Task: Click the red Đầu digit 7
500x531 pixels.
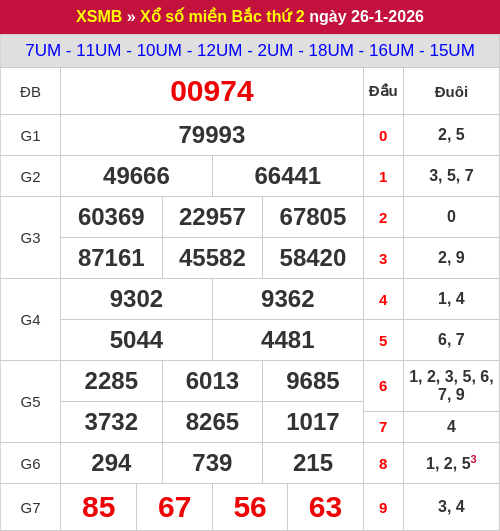Action: coord(383,427)
